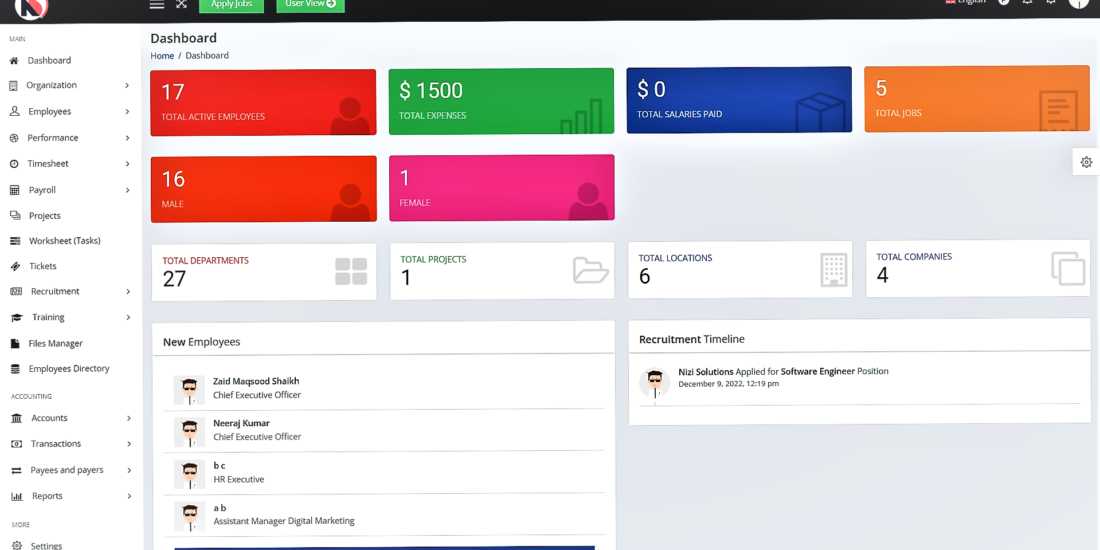
Task: Click the 6 Total Locations count
Action: click(644, 276)
